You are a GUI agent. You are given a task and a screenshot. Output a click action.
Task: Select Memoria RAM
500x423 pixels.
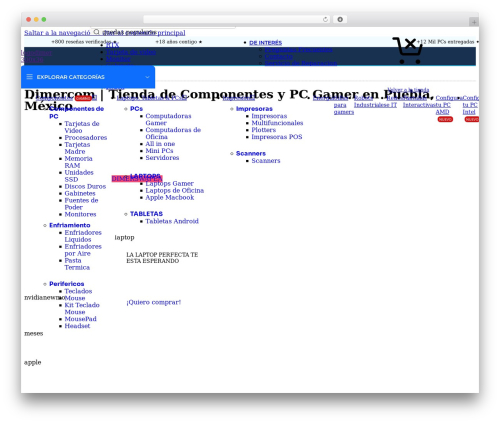point(78,162)
